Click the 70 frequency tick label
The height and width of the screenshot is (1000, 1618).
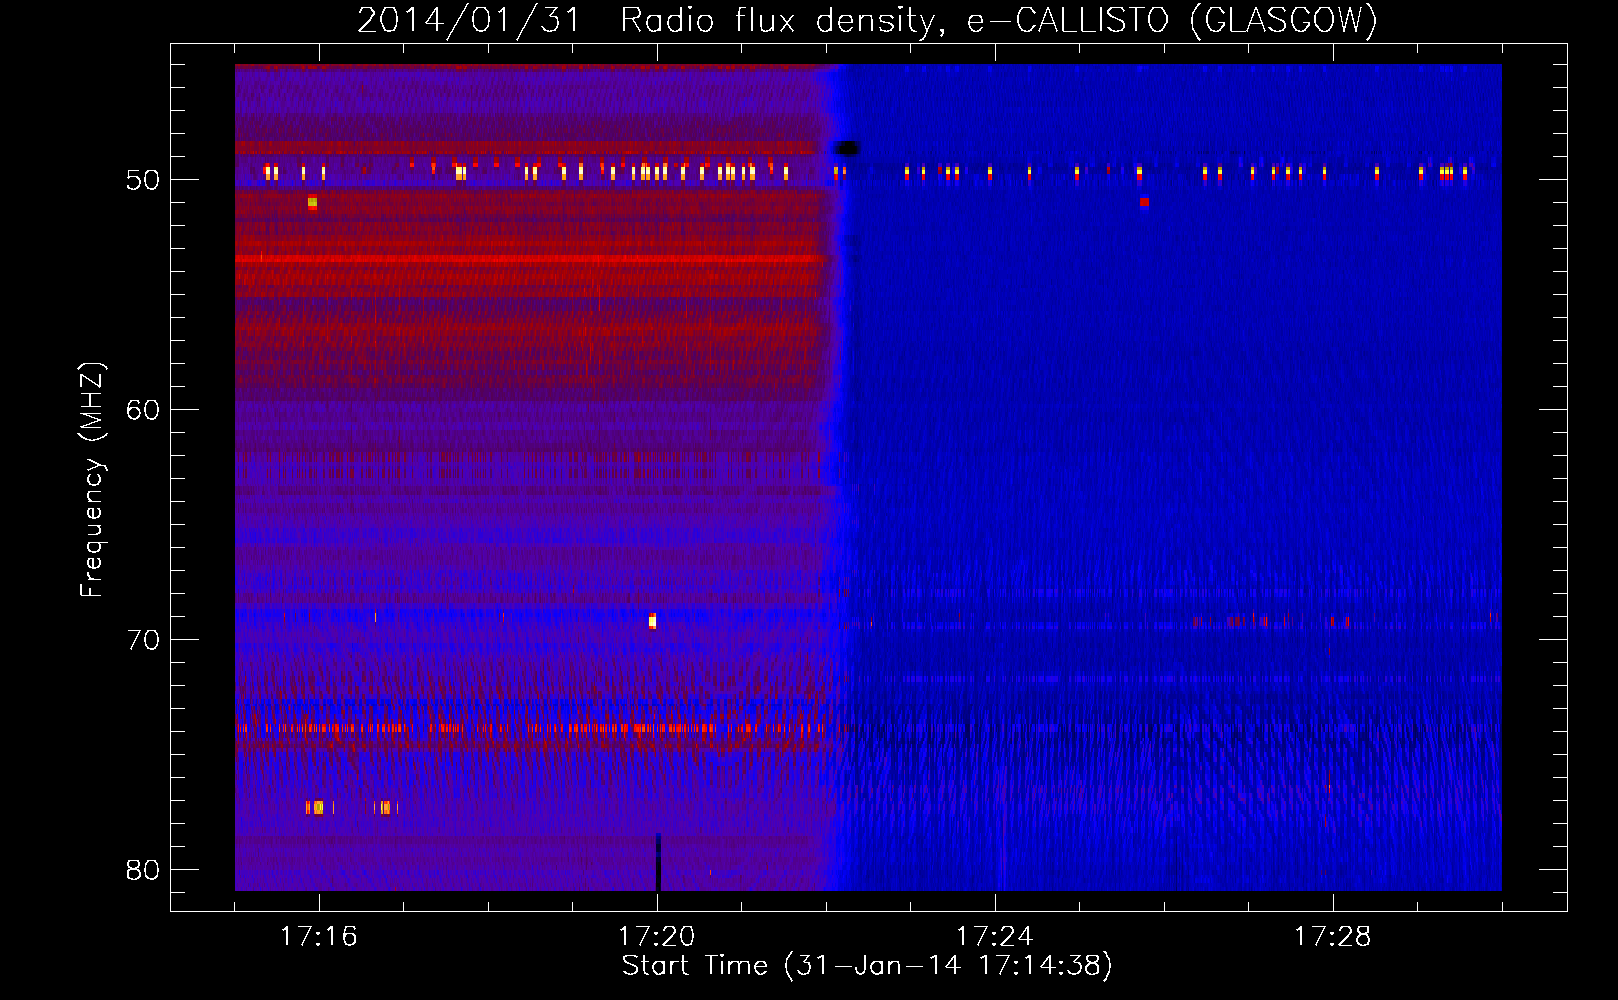(x=143, y=640)
